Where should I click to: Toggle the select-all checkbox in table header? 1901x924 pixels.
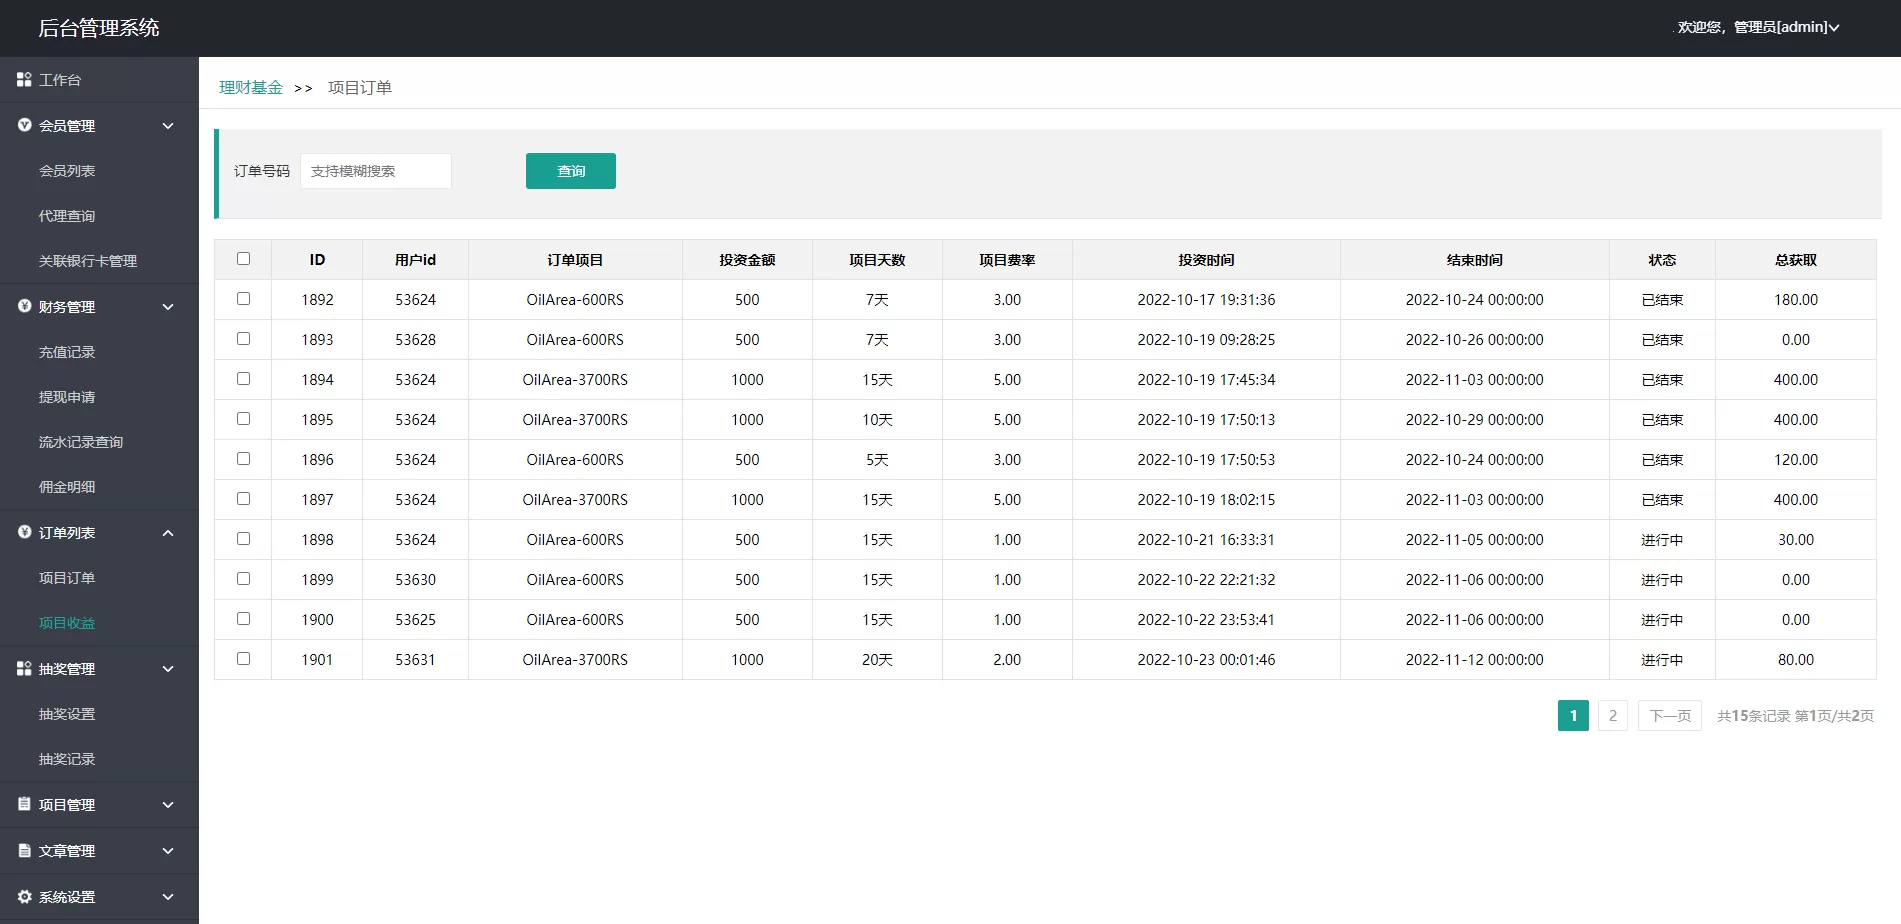[243, 259]
